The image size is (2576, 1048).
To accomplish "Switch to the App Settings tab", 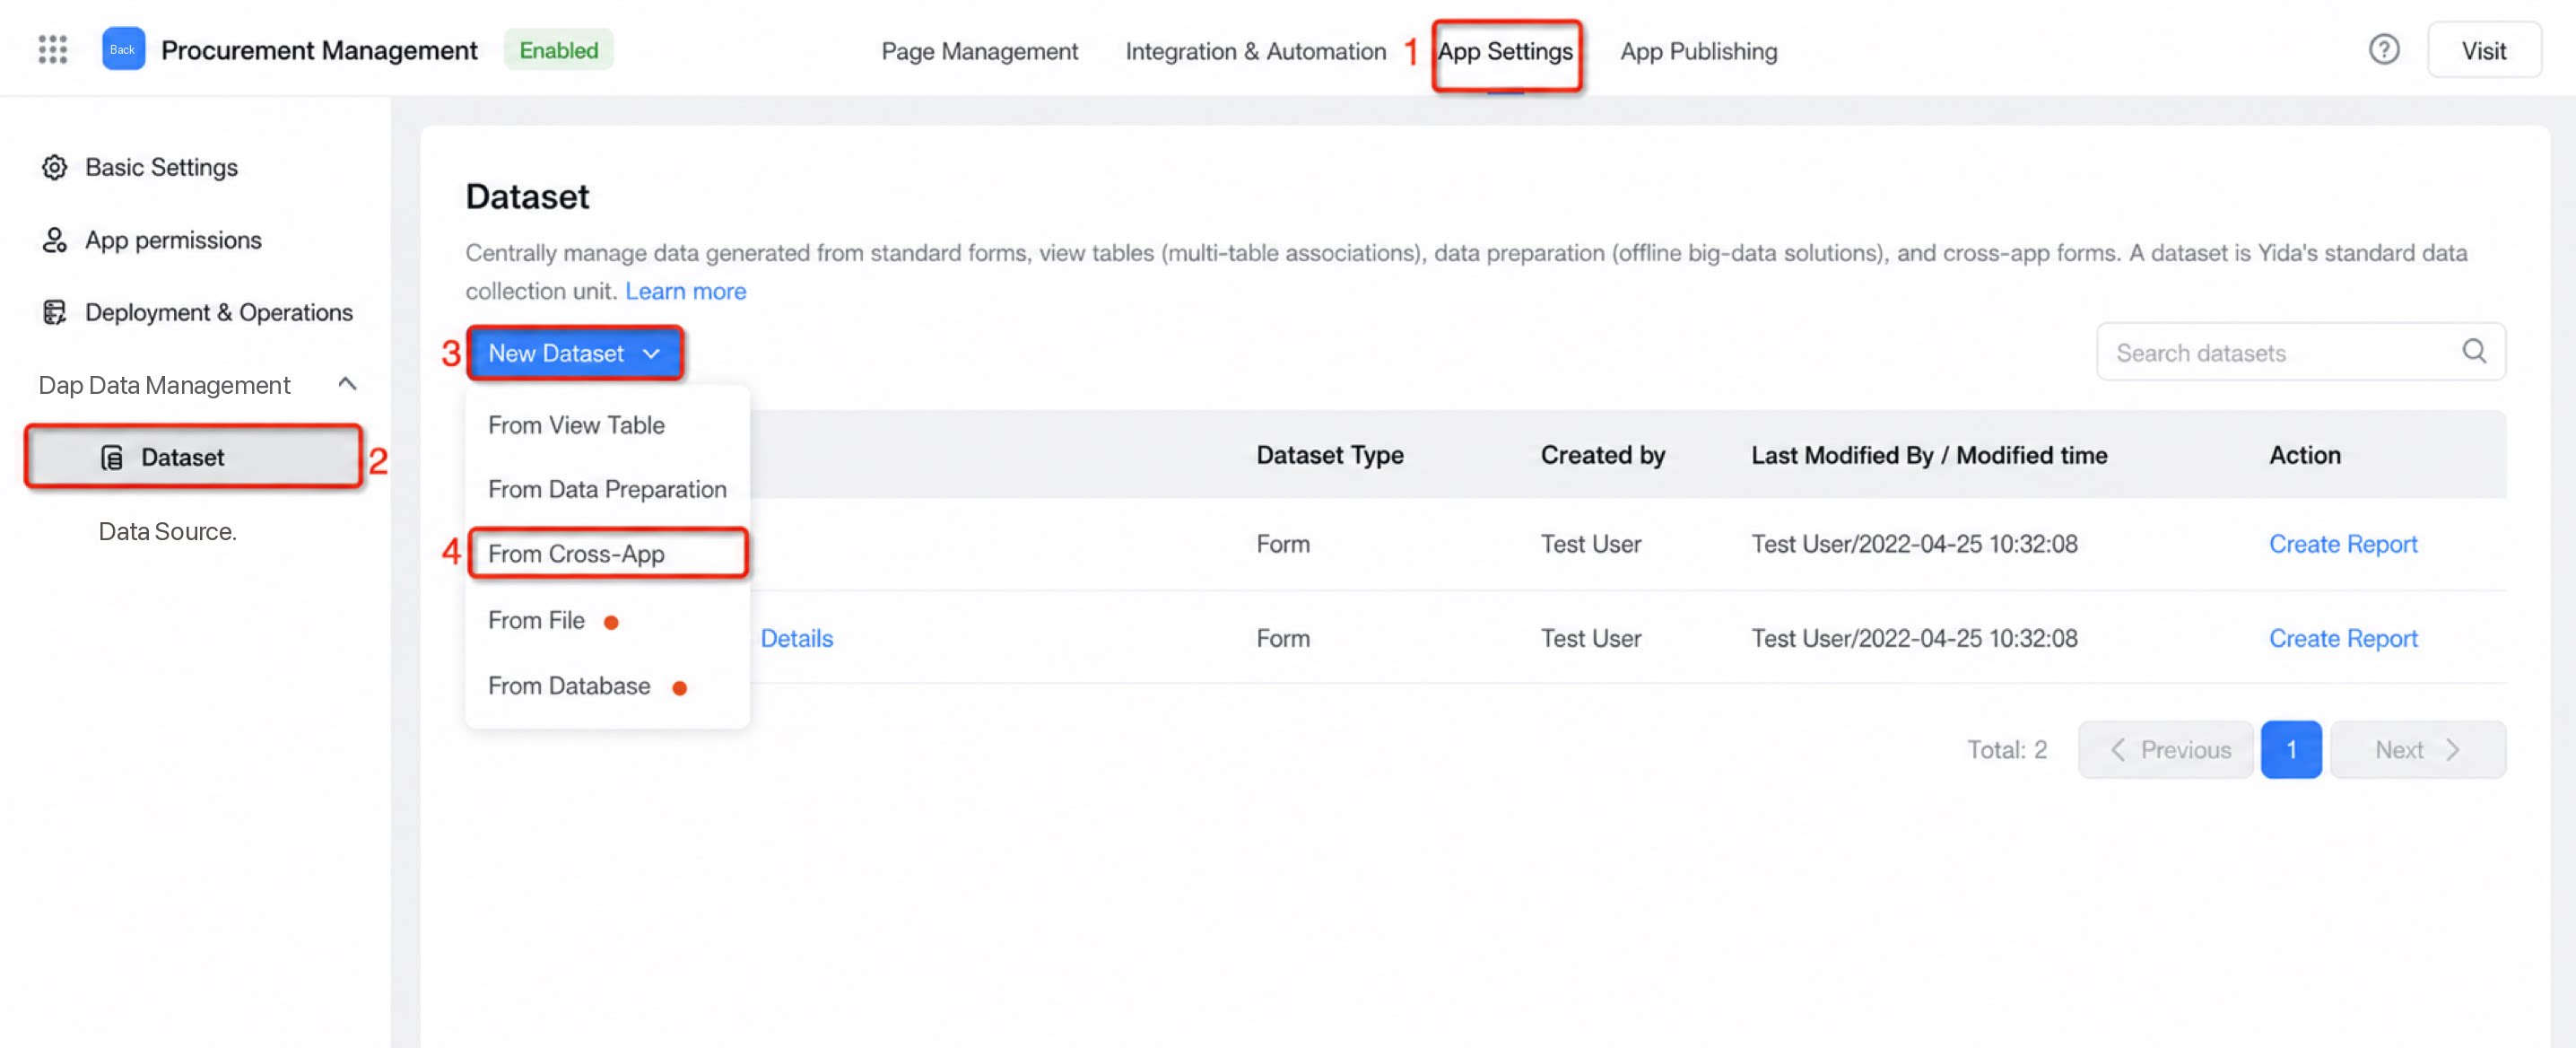I will click(1505, 51).
